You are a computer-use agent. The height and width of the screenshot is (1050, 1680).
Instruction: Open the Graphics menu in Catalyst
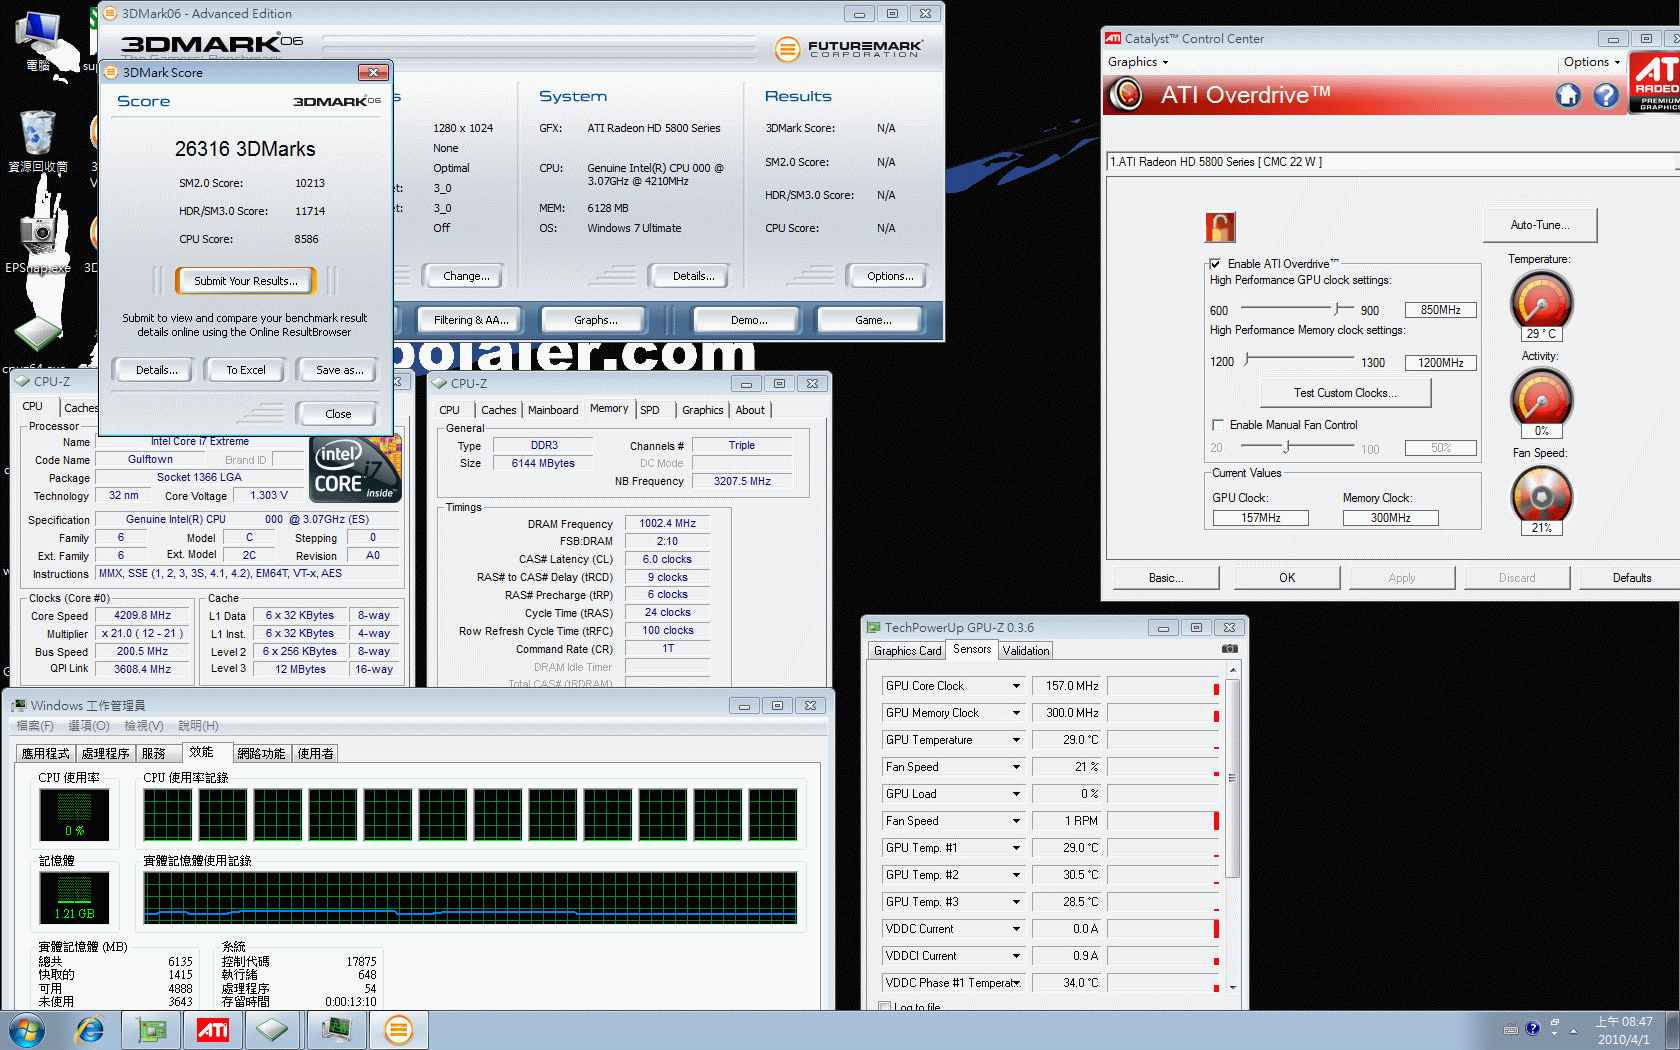click(x=1138, y=62)
